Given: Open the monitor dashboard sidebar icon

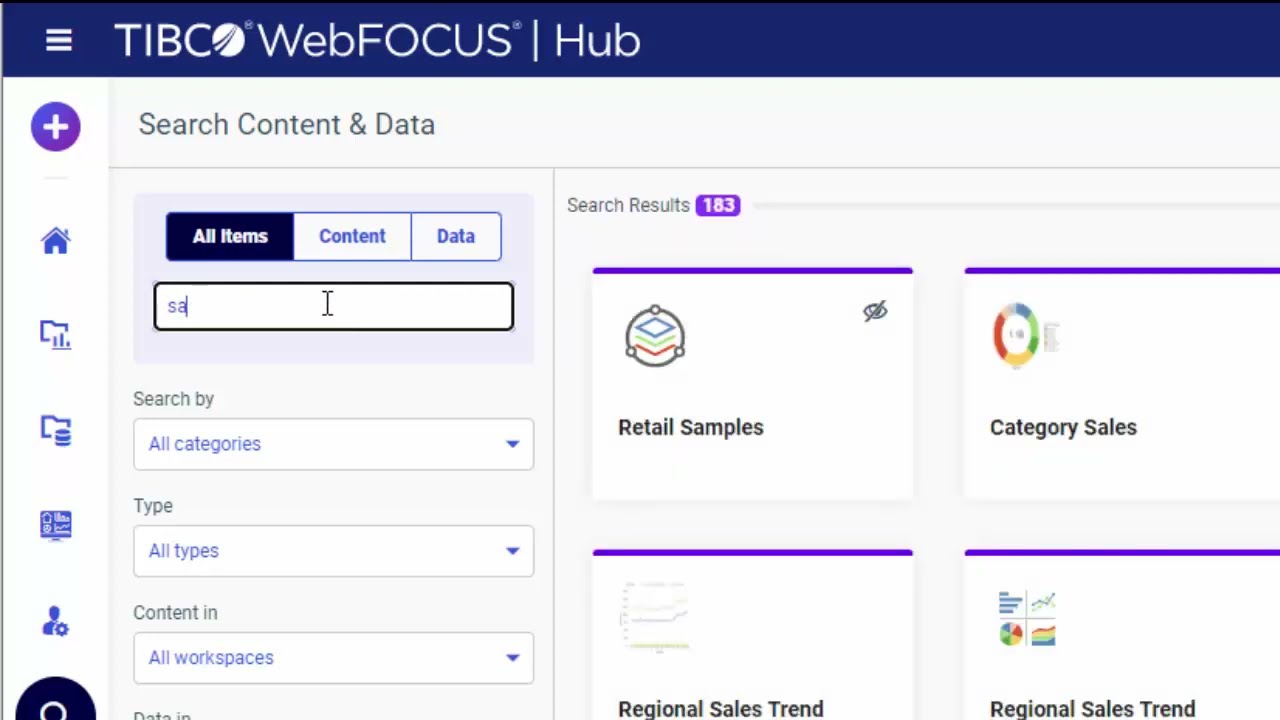Looking at the screenshot, I should click(55, 525).
